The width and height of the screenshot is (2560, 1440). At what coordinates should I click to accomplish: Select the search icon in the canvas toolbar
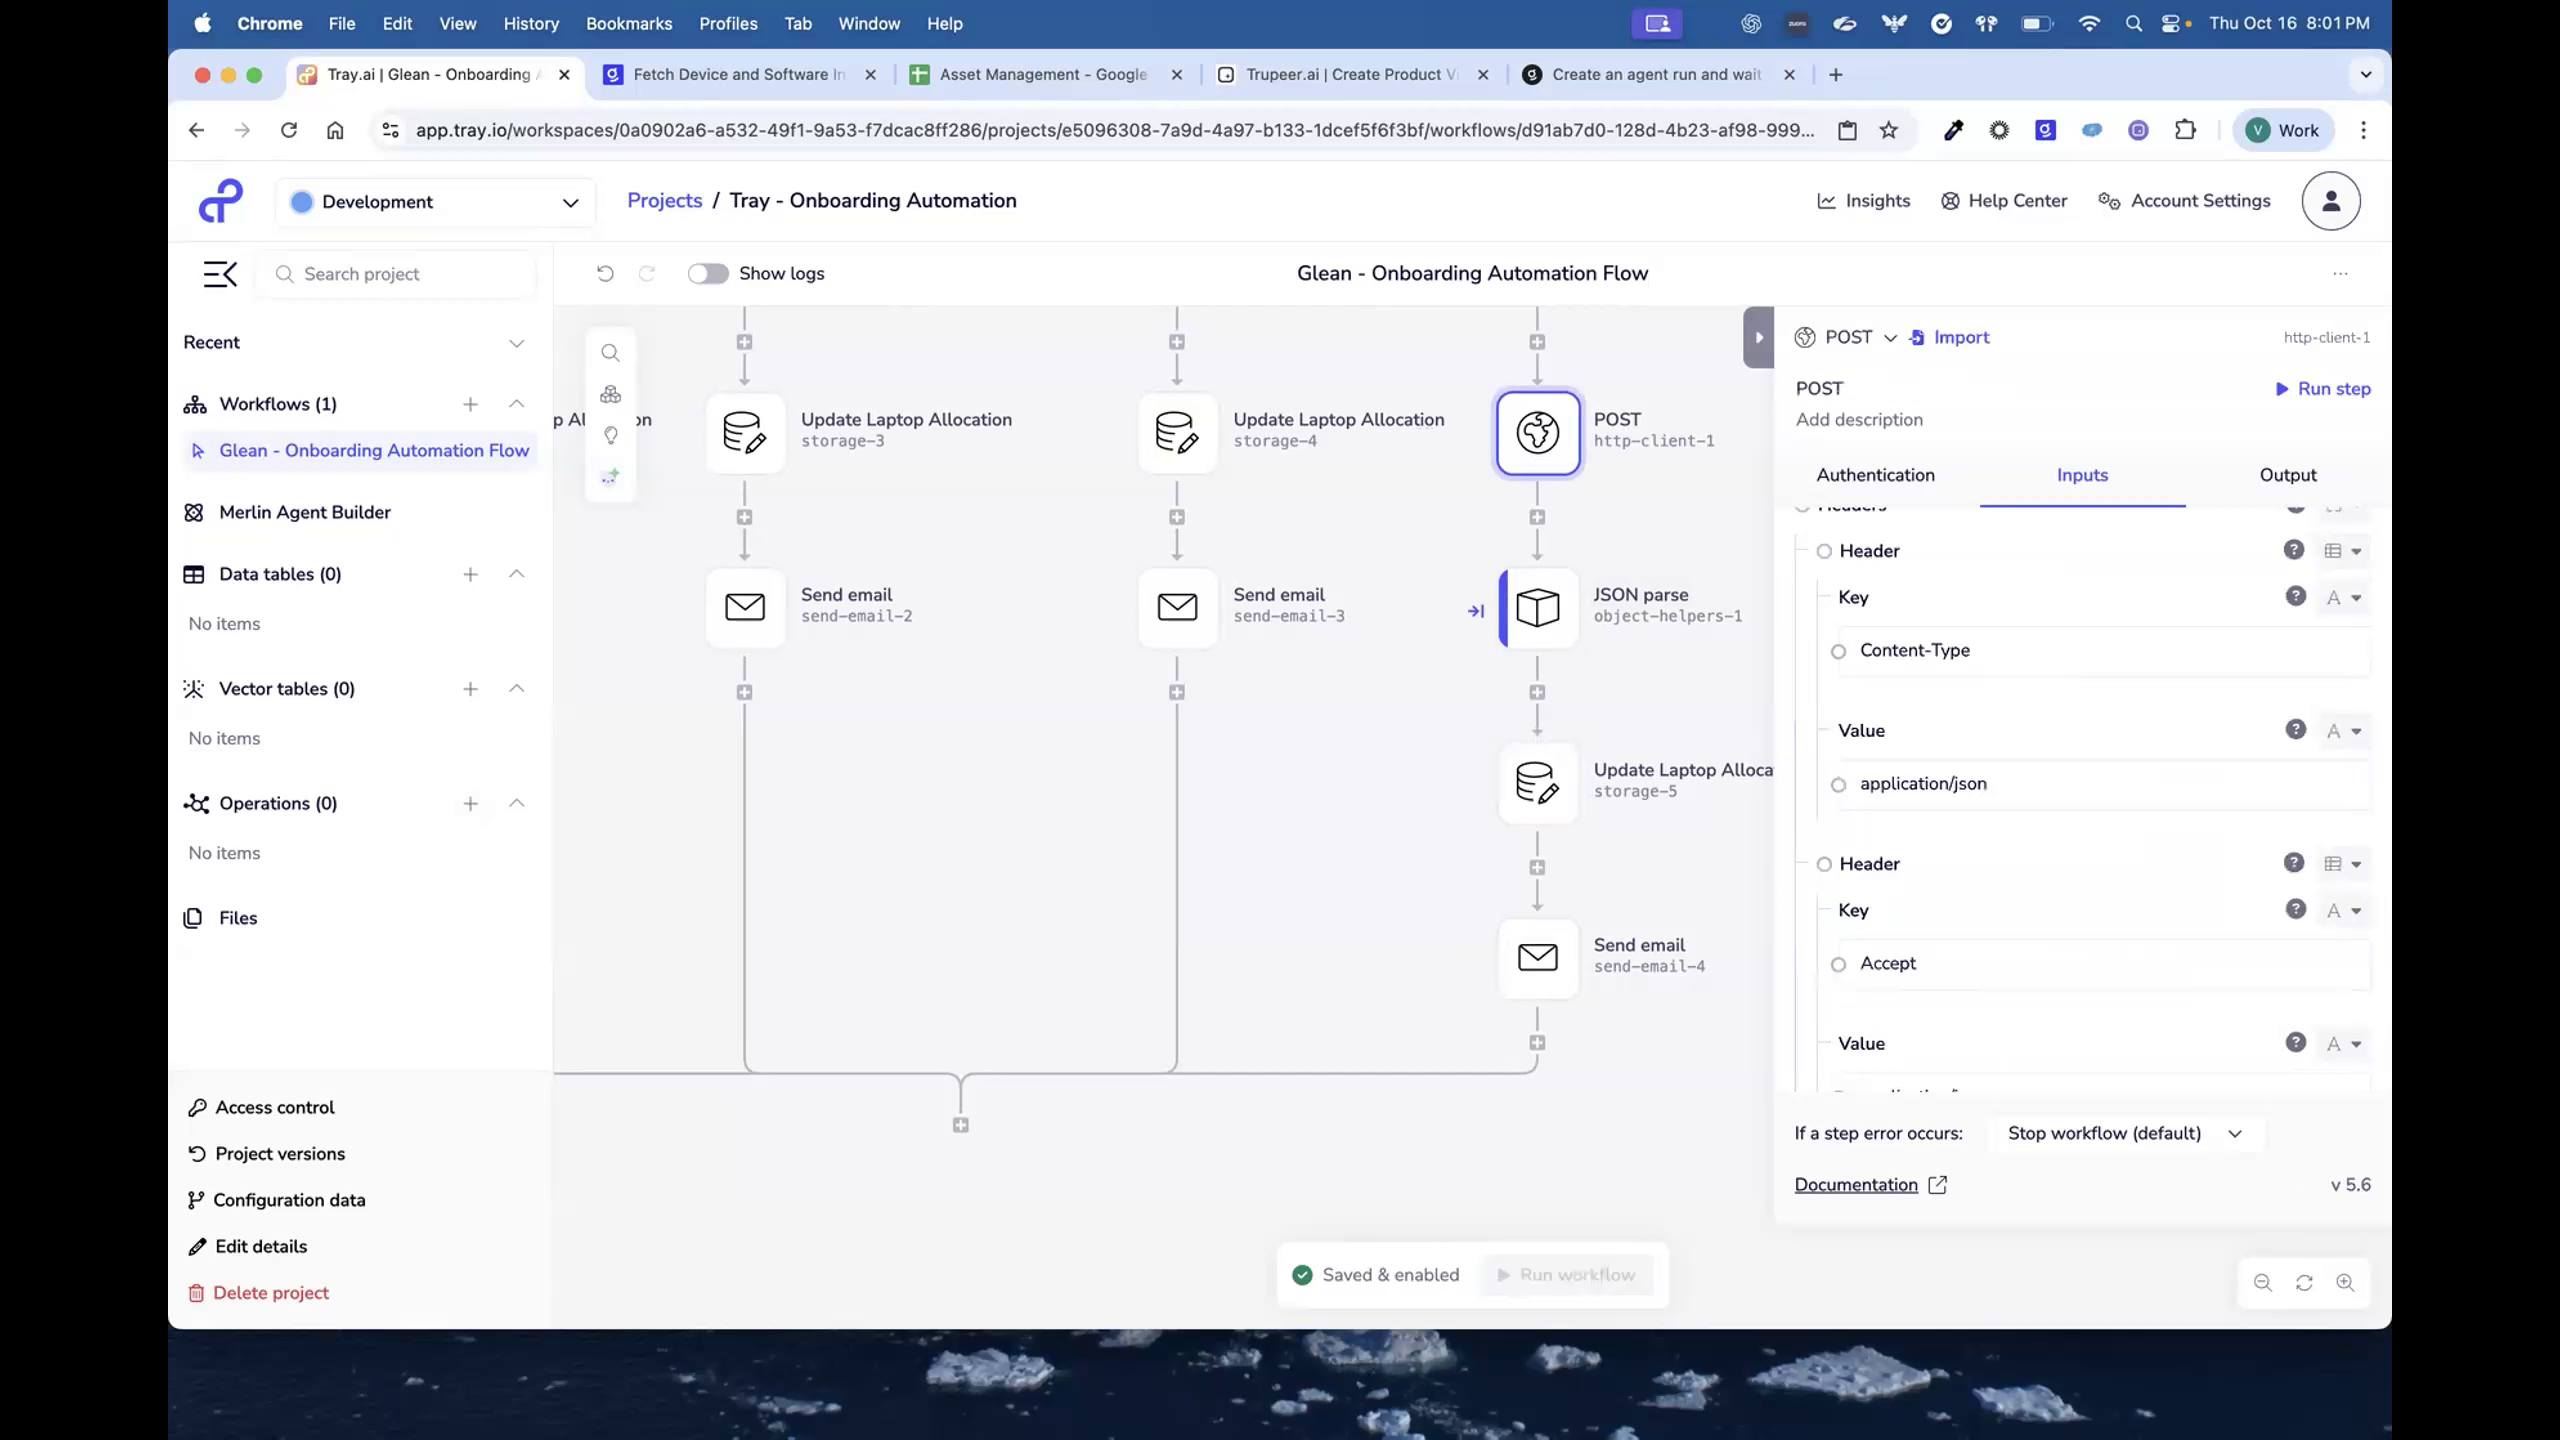[x=611, y=352]
